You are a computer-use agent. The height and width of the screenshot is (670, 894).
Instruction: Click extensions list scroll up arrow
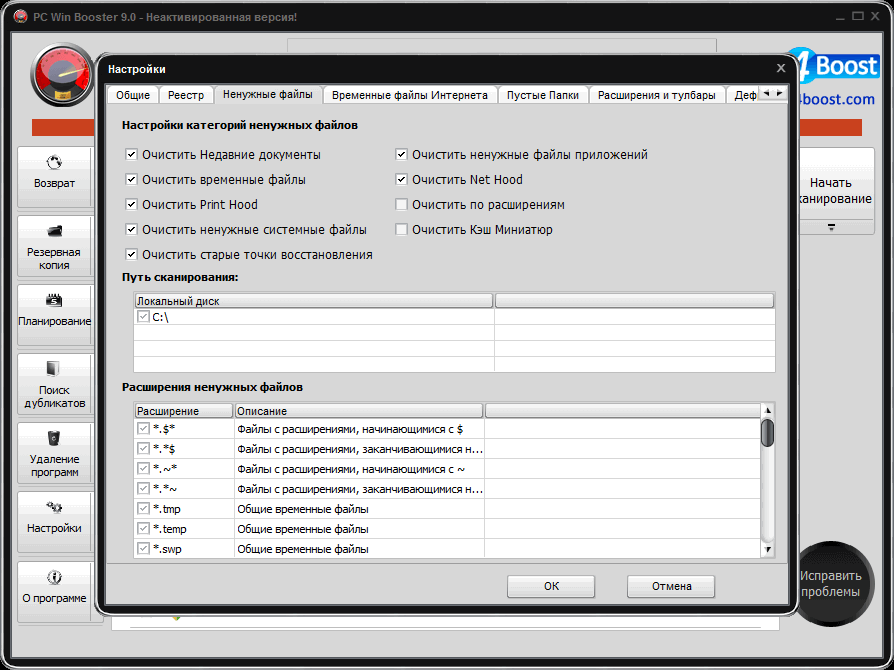pyautogui.click(x=767, y=410)
